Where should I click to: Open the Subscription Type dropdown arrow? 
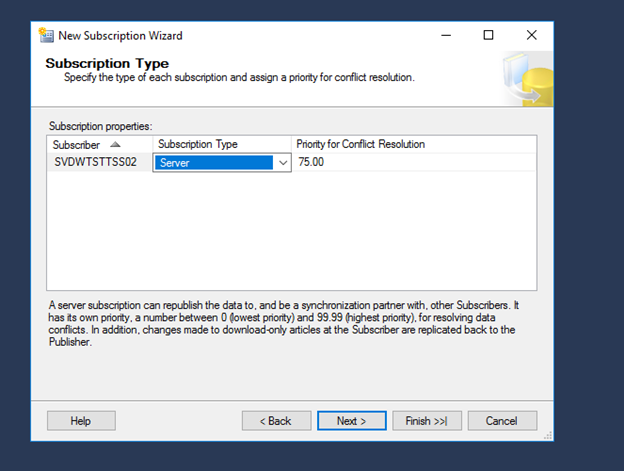coord(283,163)
